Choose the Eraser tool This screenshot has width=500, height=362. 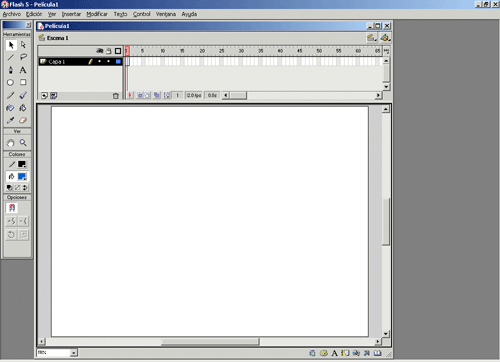point(23,120)
